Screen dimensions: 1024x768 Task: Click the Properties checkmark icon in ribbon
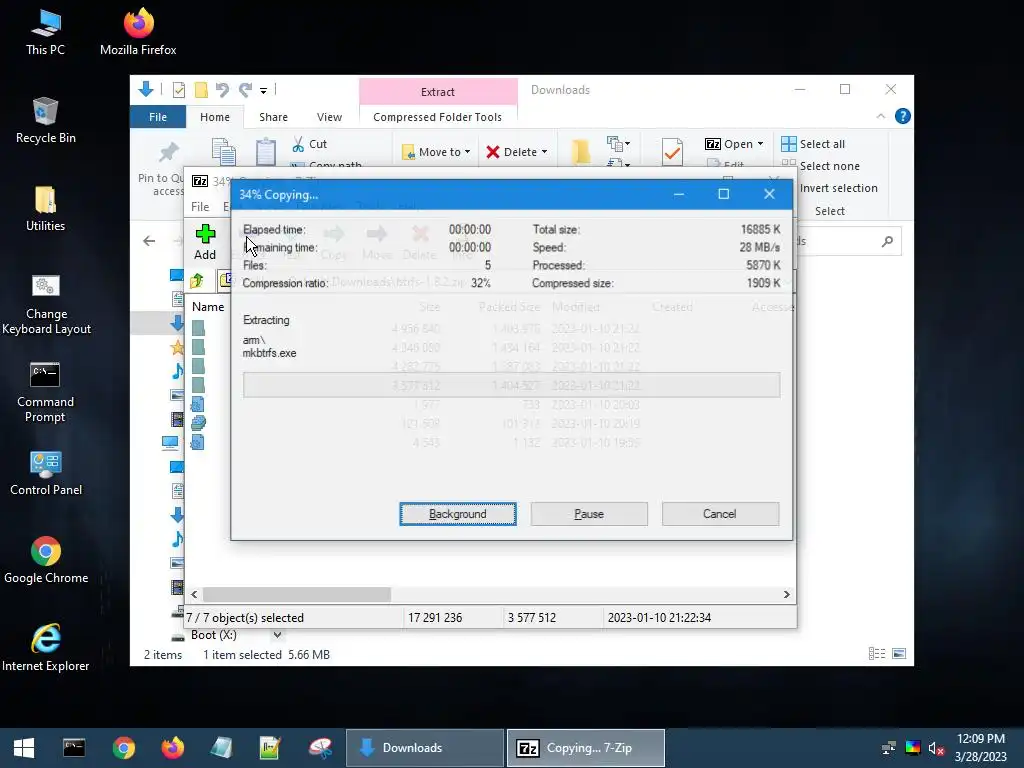tap(672, 152)
